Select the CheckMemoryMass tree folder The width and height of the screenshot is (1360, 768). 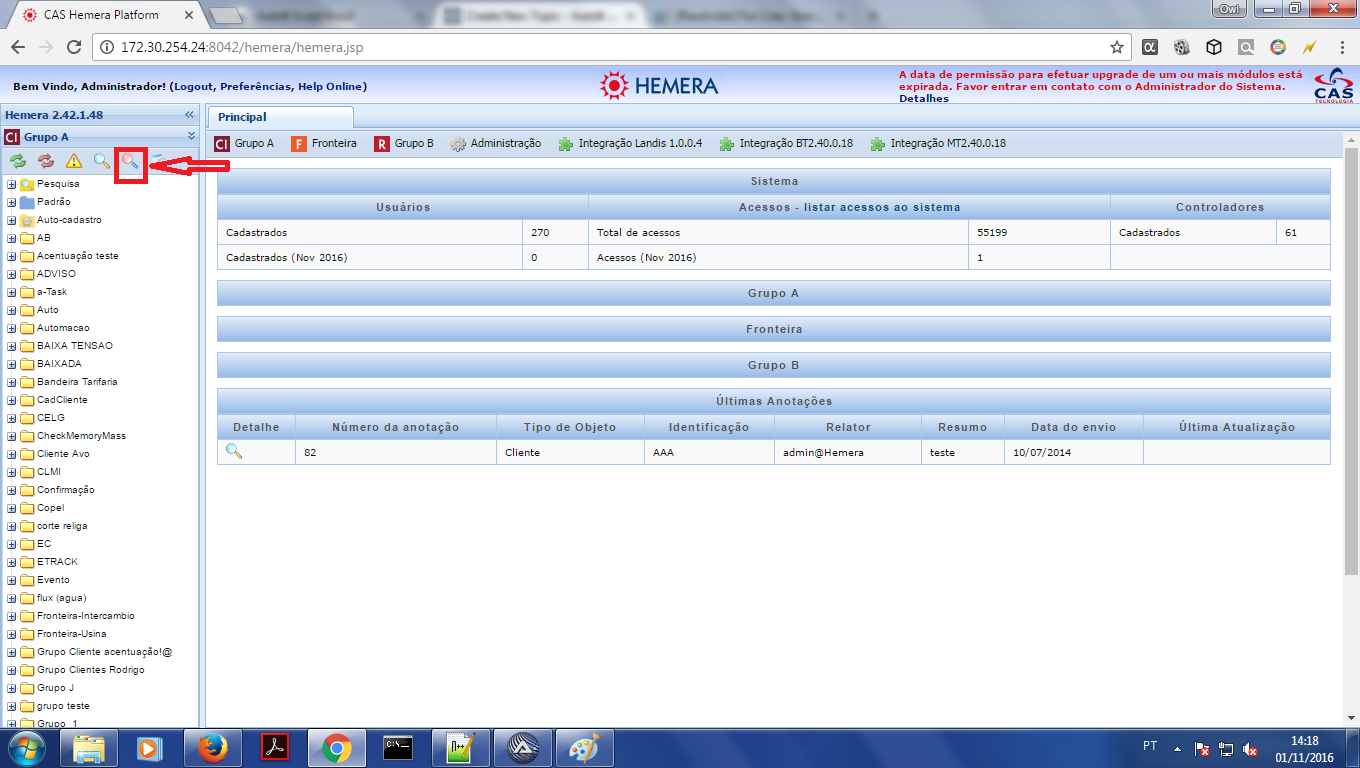click(x=81, y=436)
